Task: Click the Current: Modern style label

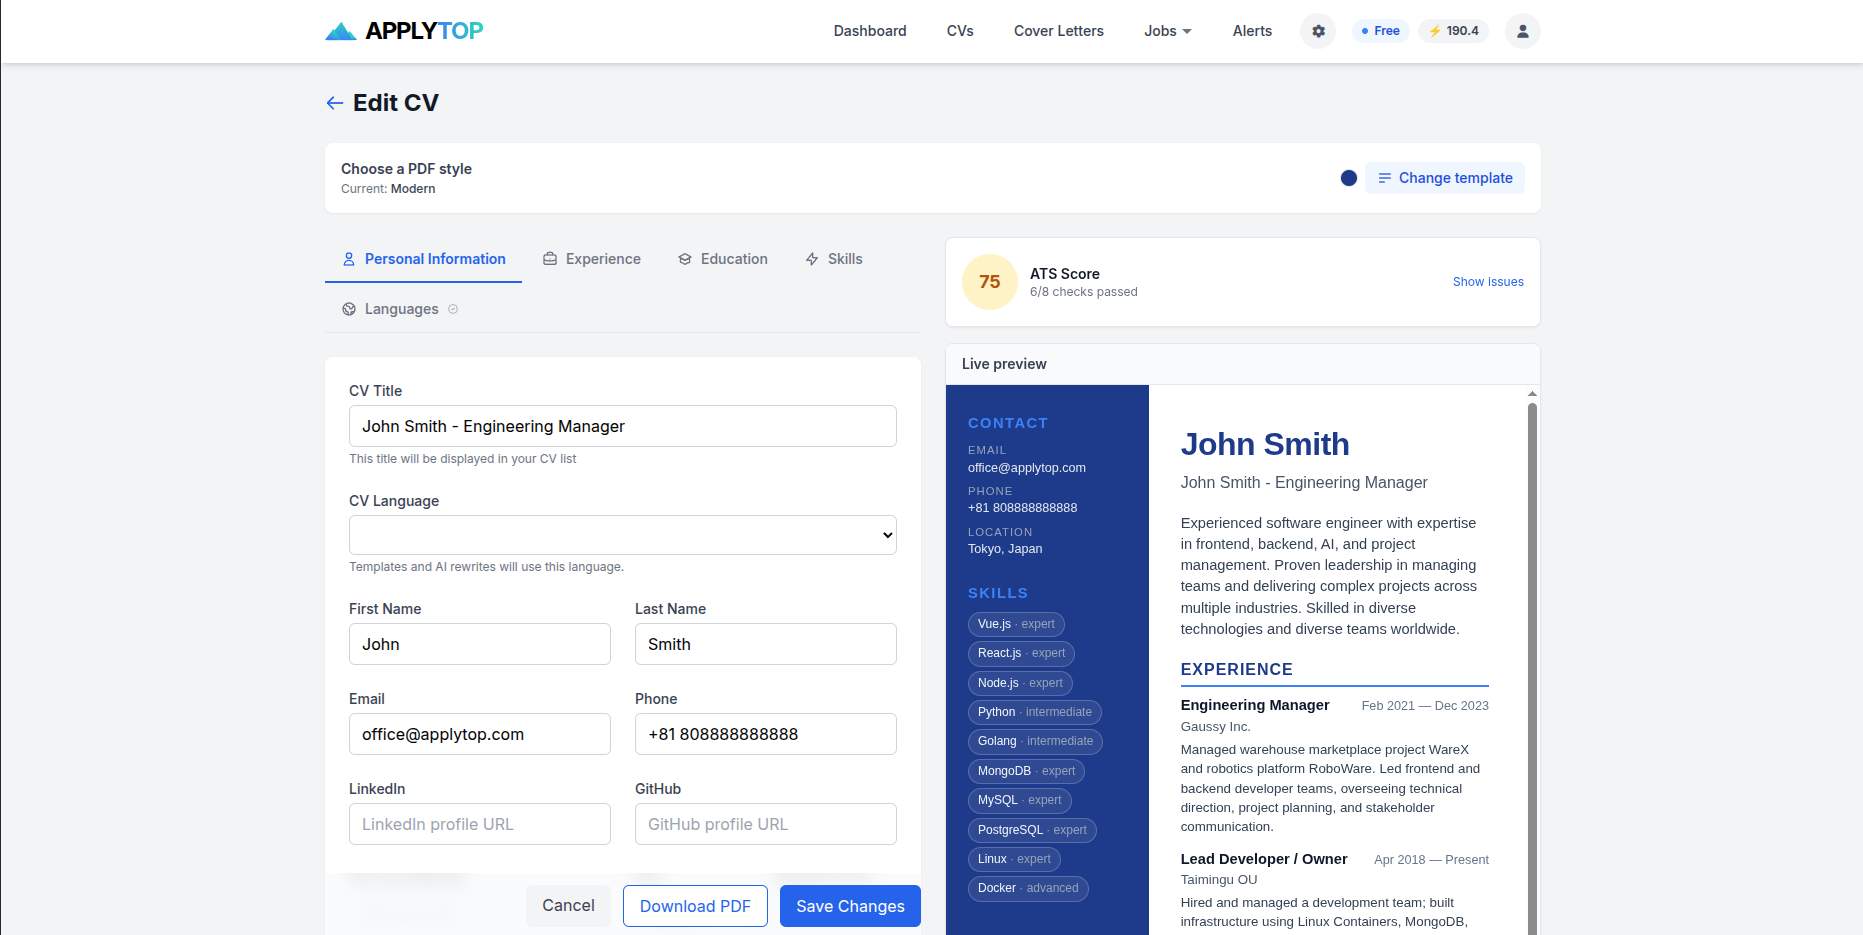Action: (388, 189)
